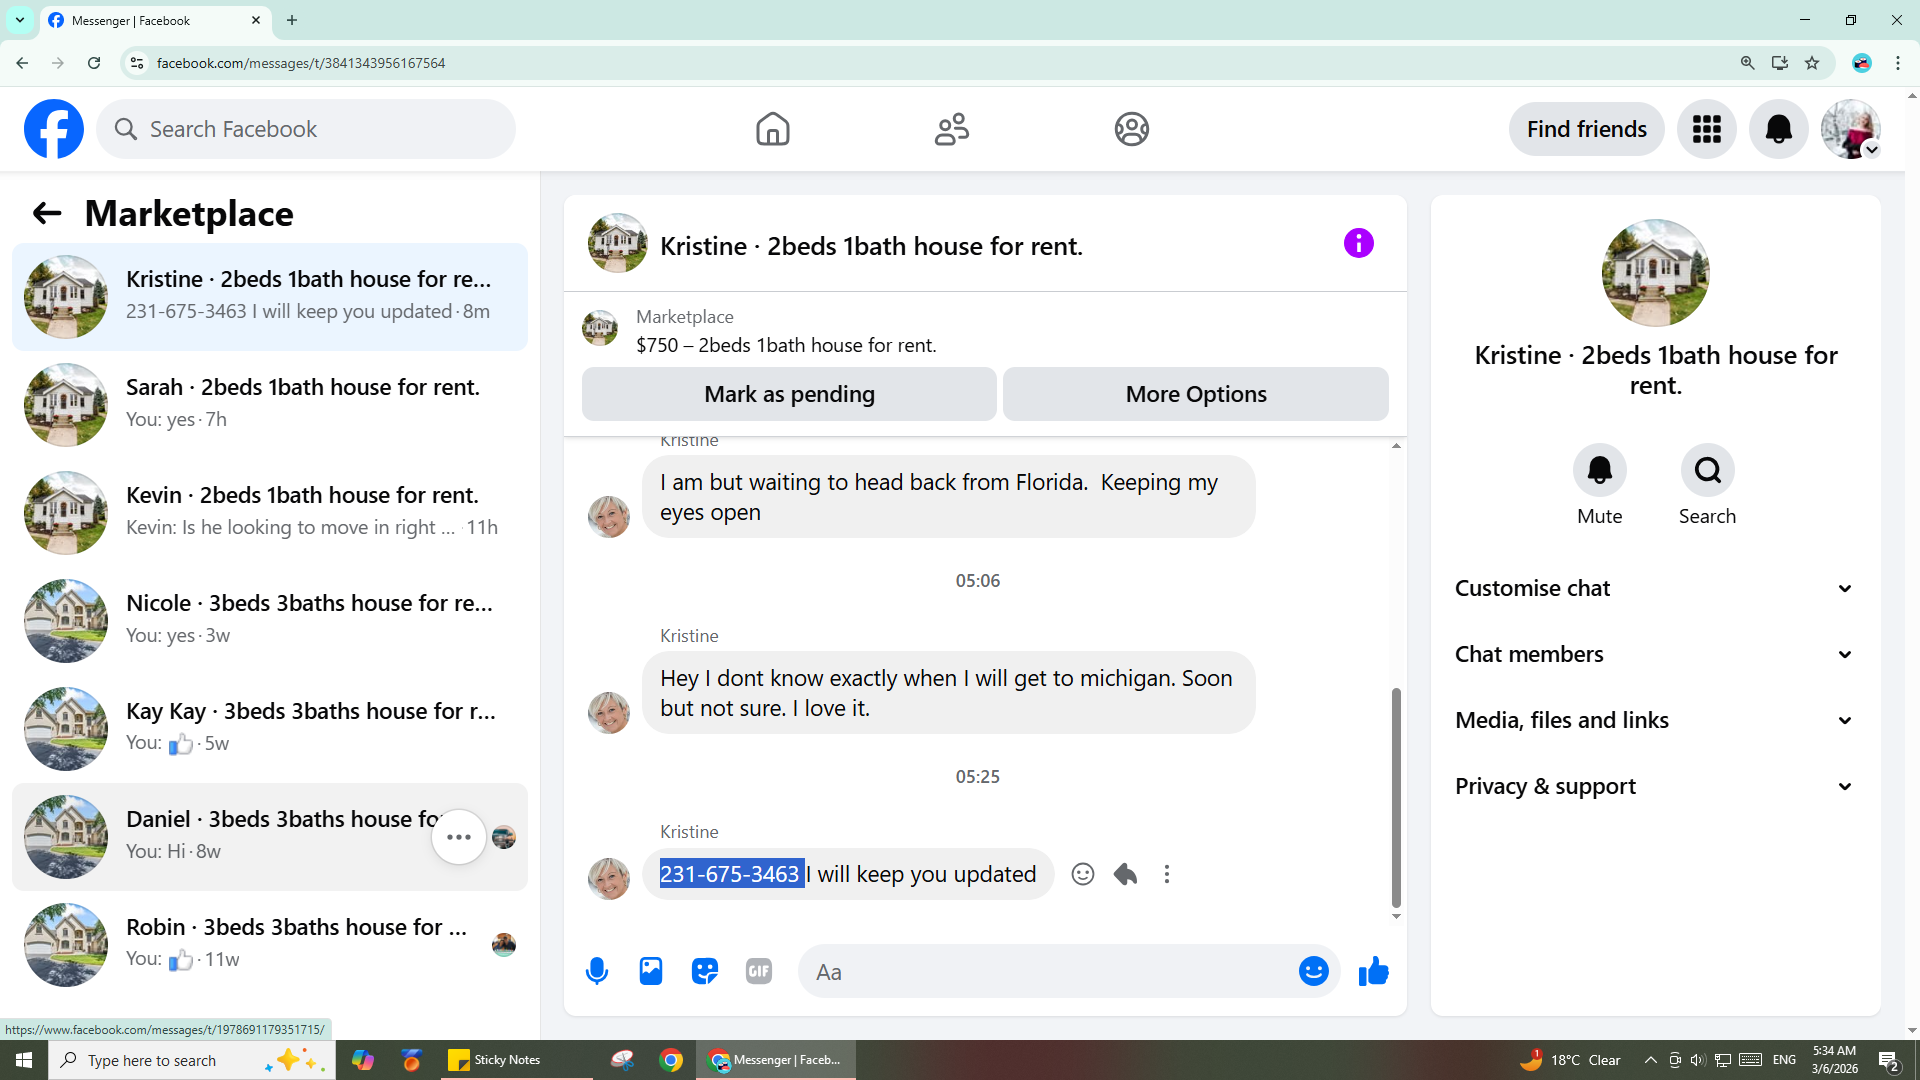
Task: Mute this conversation
Action: tap(1599, 470)
